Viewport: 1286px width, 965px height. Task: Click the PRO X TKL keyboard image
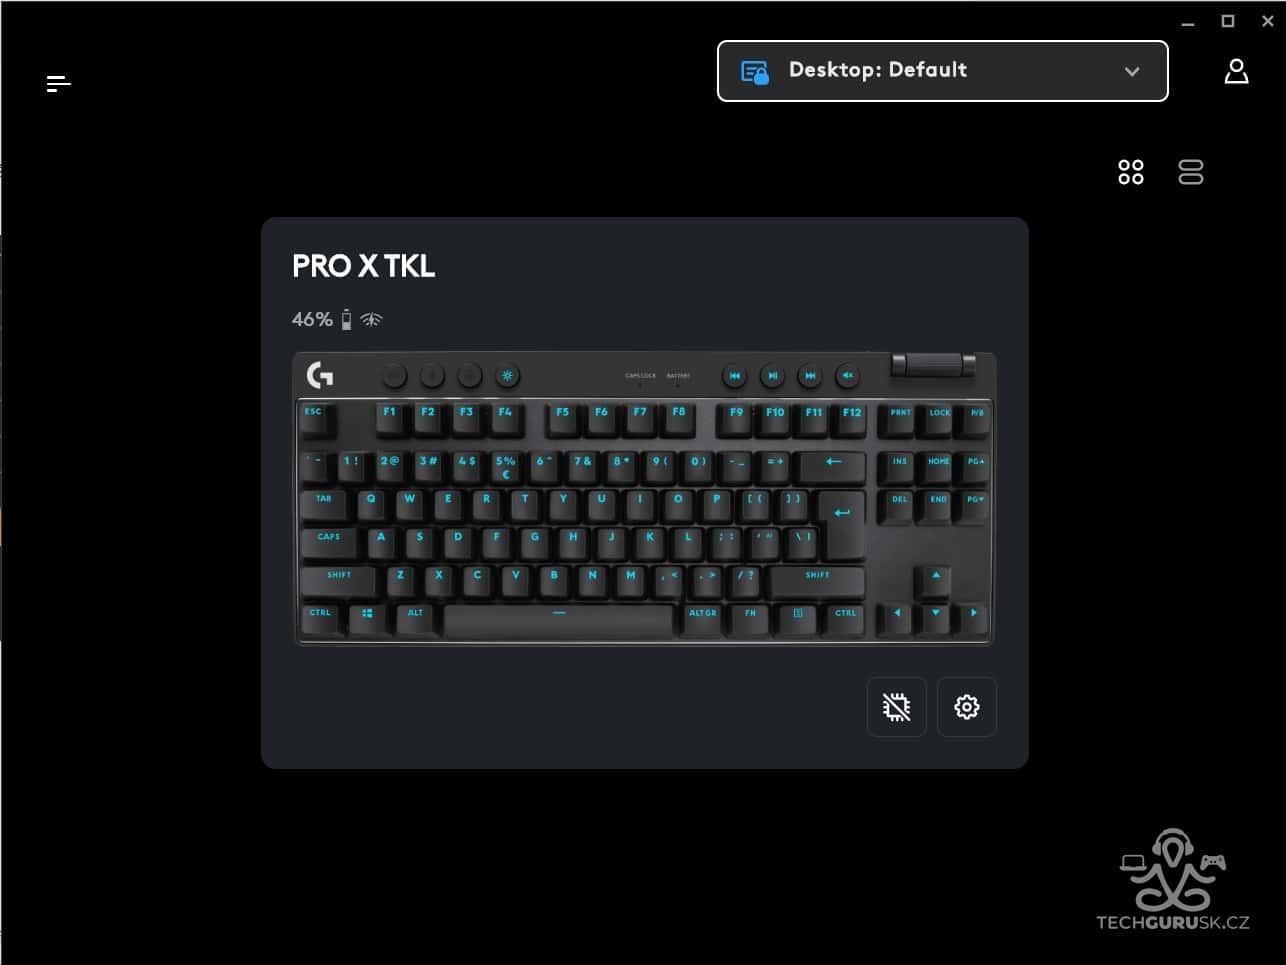click(644, 498)
